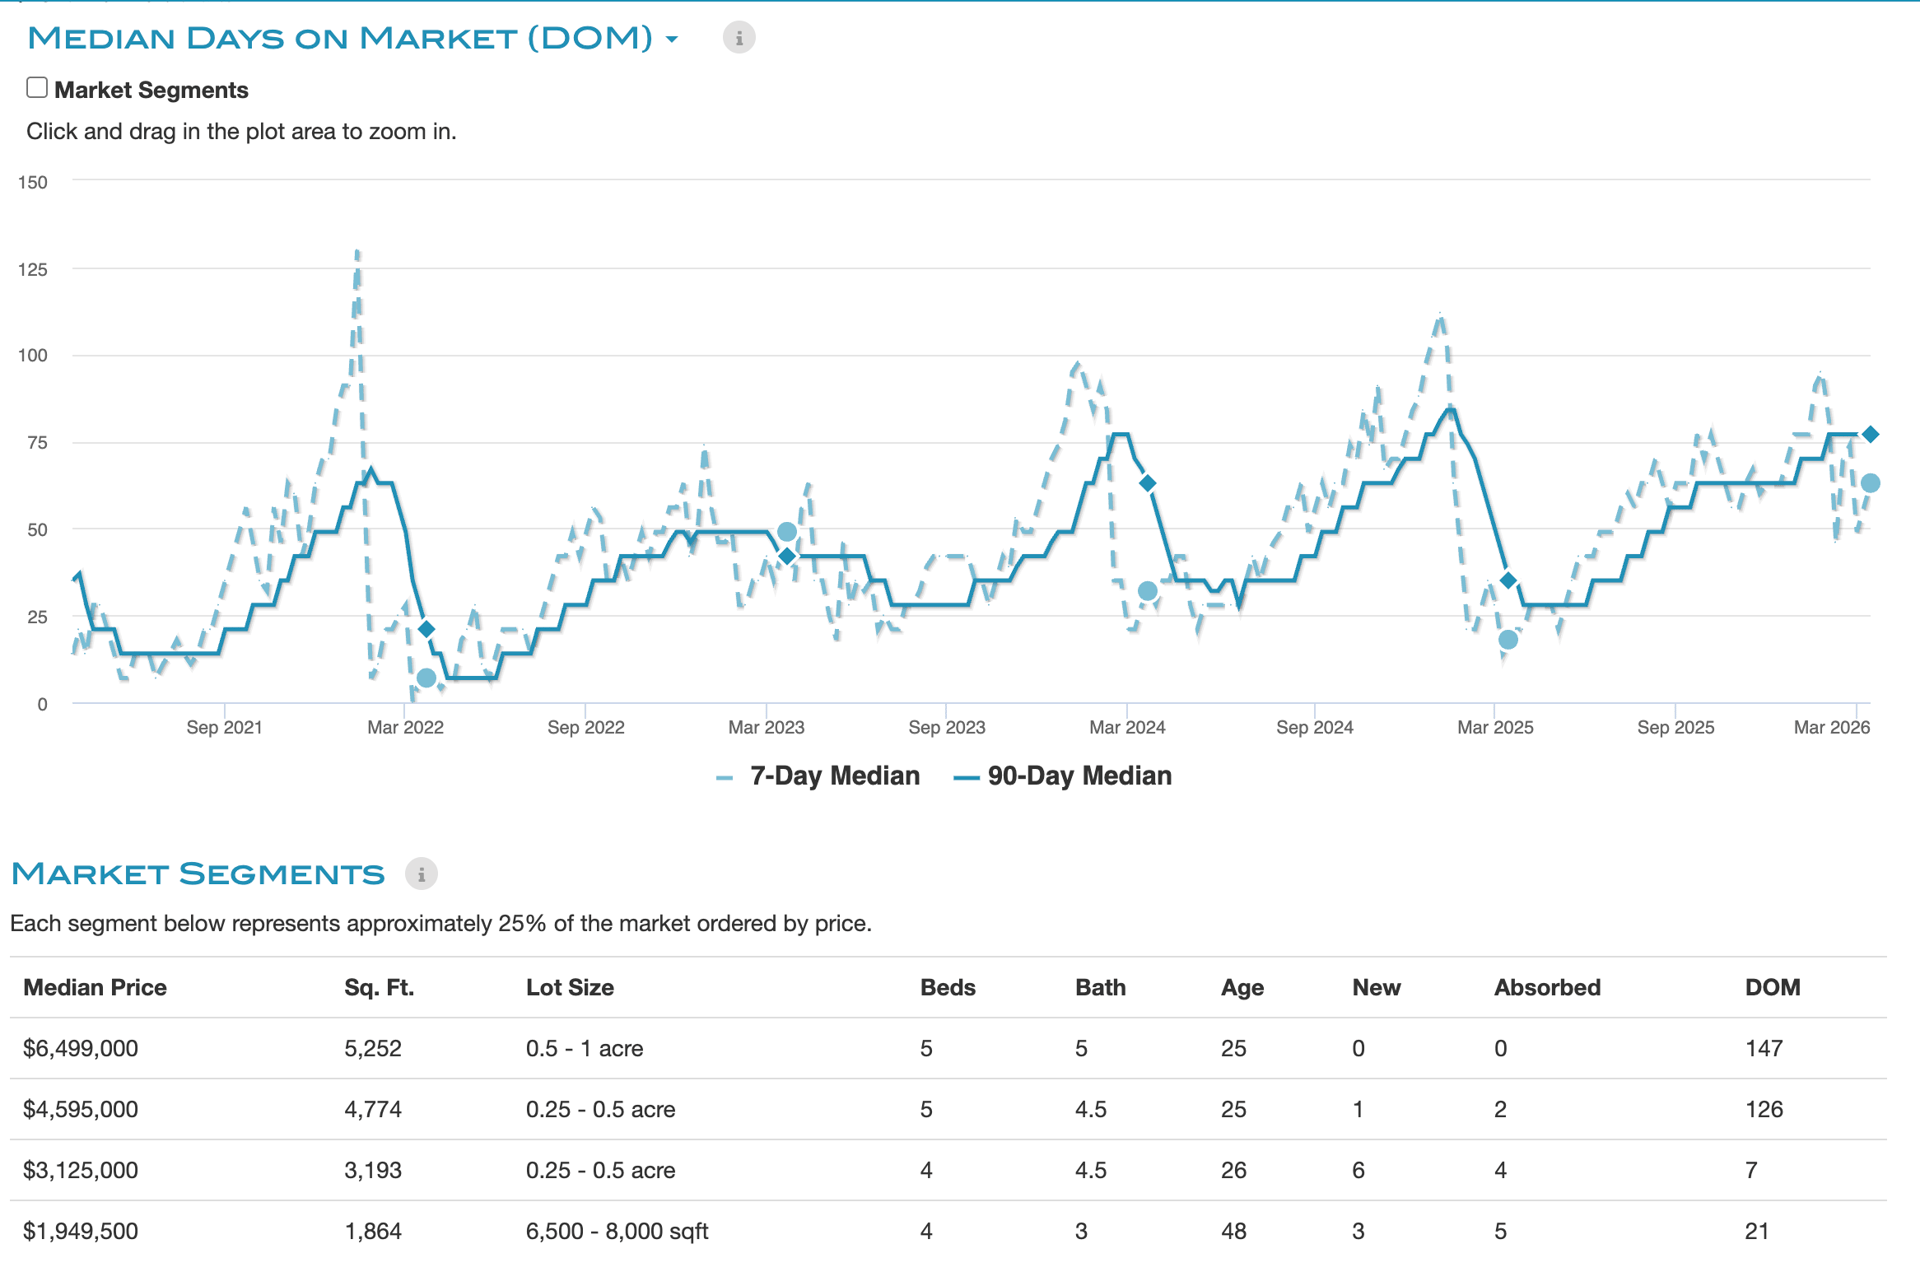Screen dimensions: 1920x1286
Task: Click the Median Price column header
Action: [95, 987]
